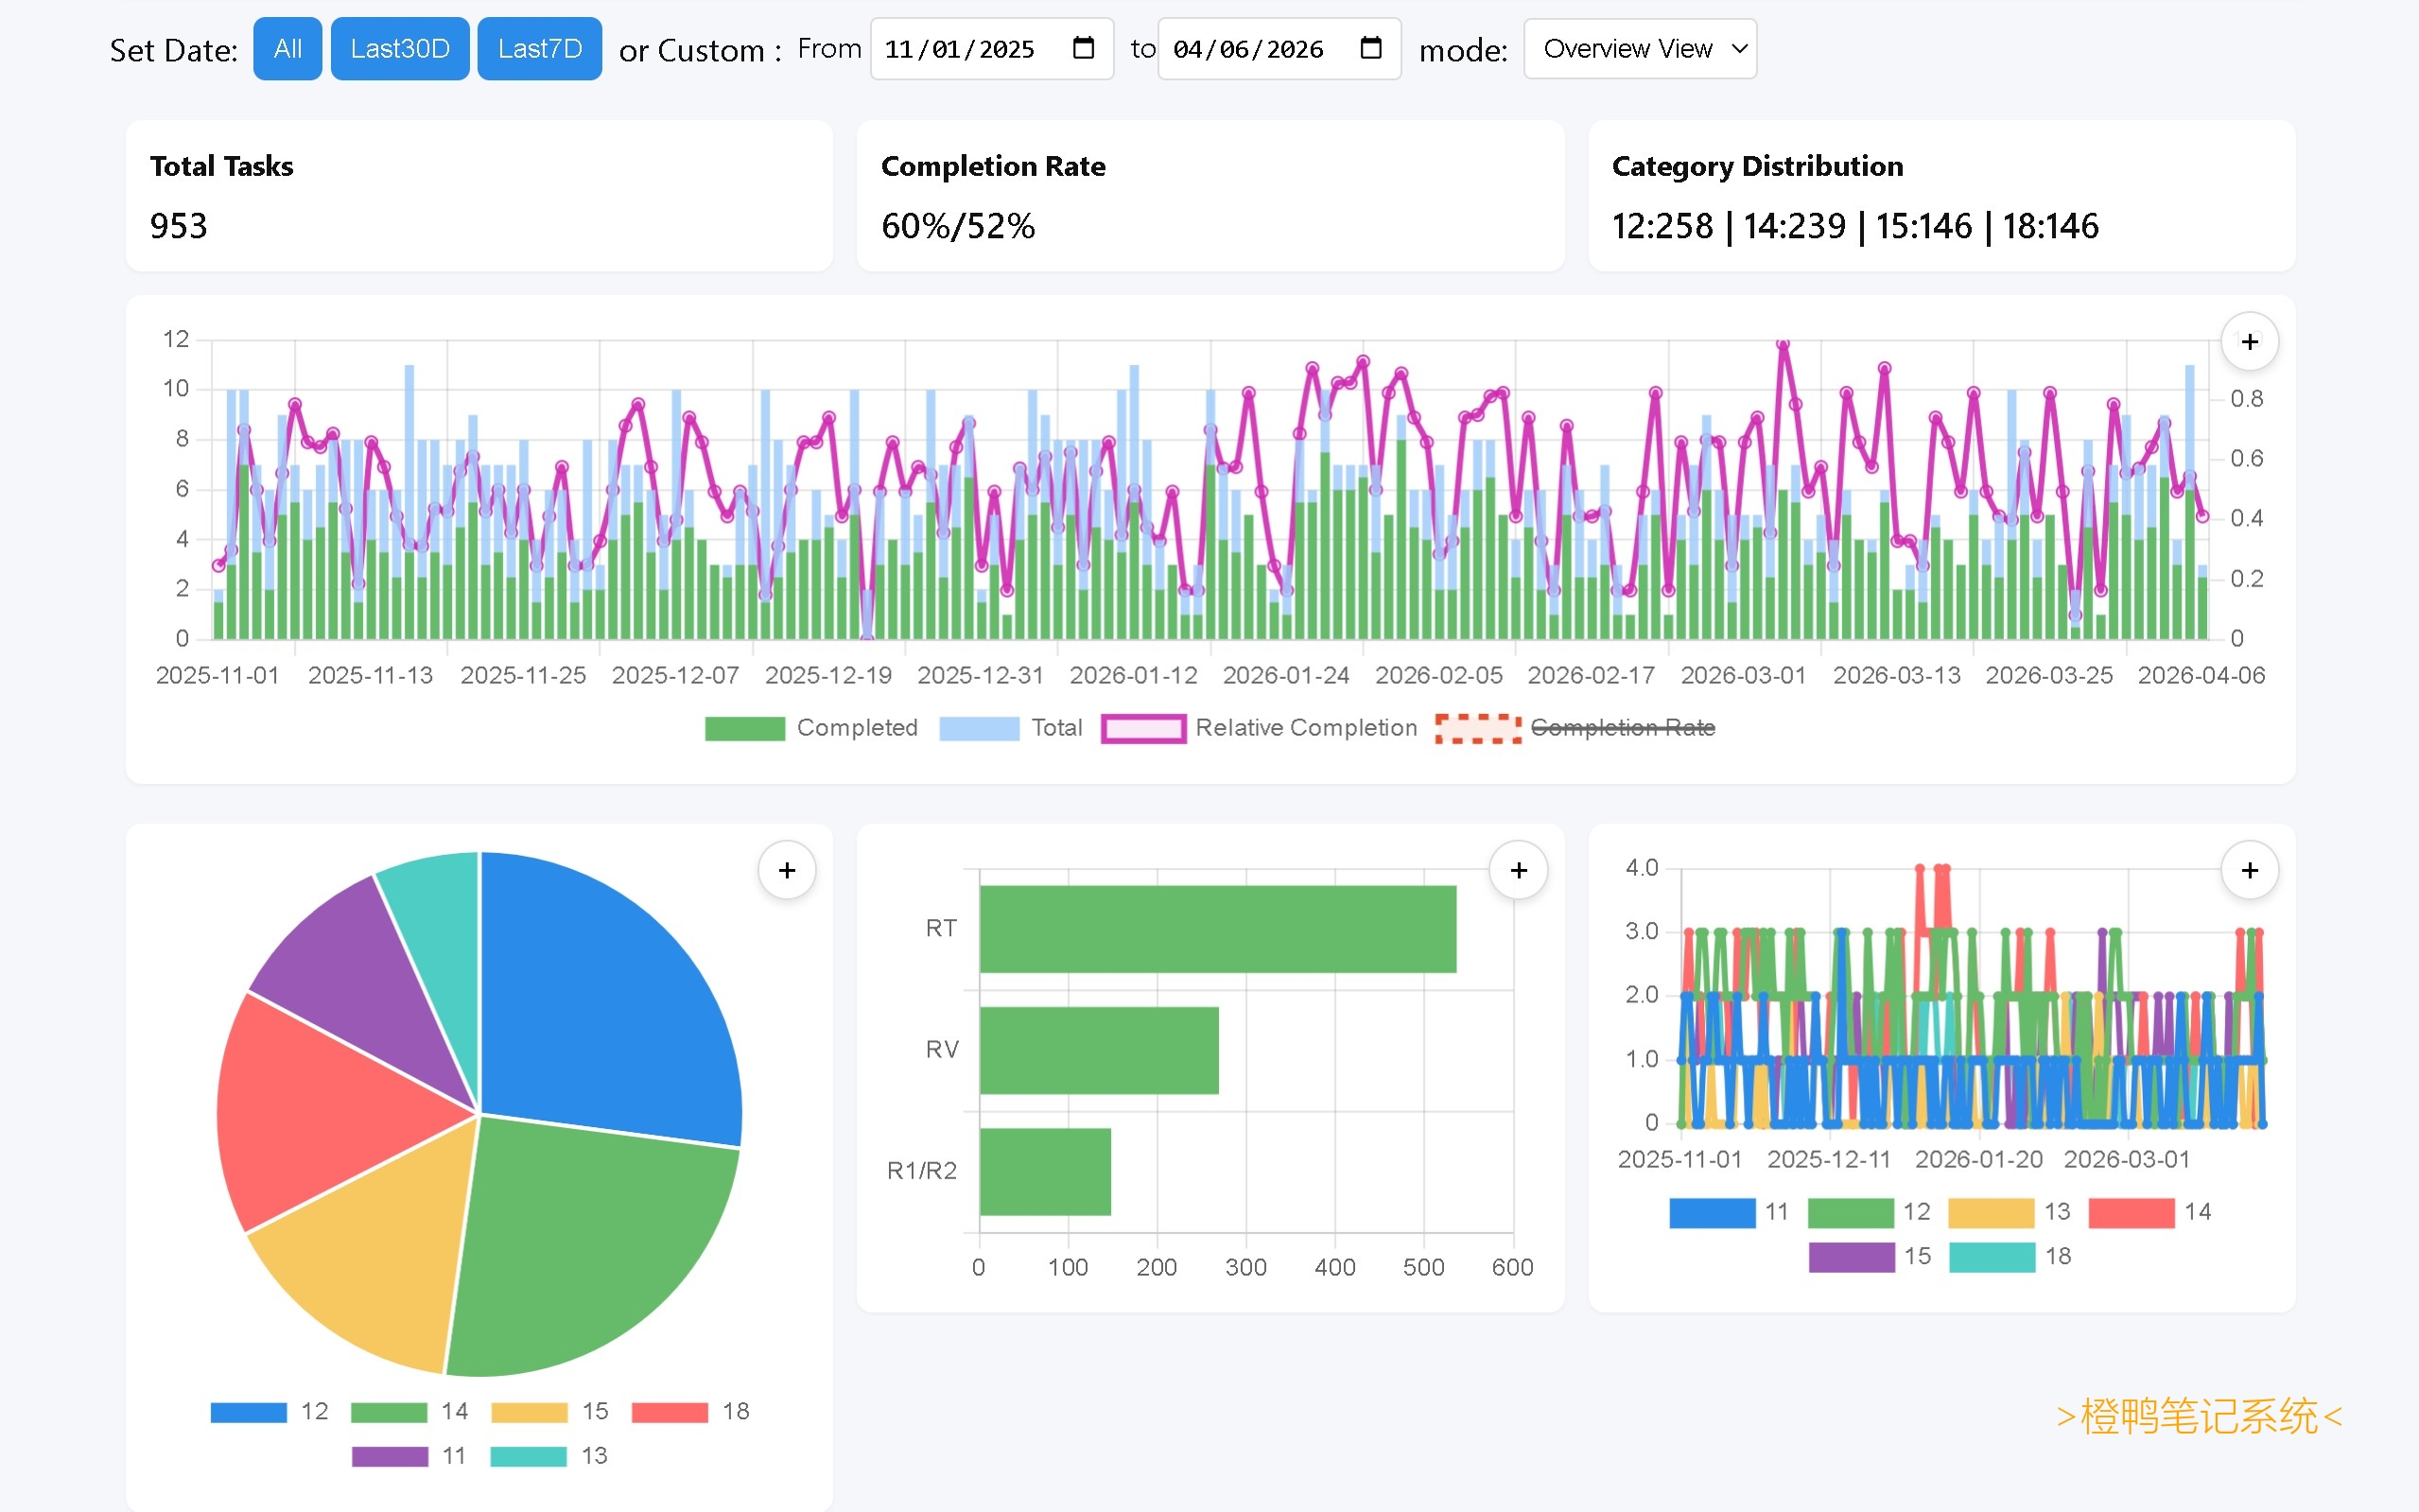Click the To date field 04/06/2026
The image size is (2419, 1512).
[1248, 49]
